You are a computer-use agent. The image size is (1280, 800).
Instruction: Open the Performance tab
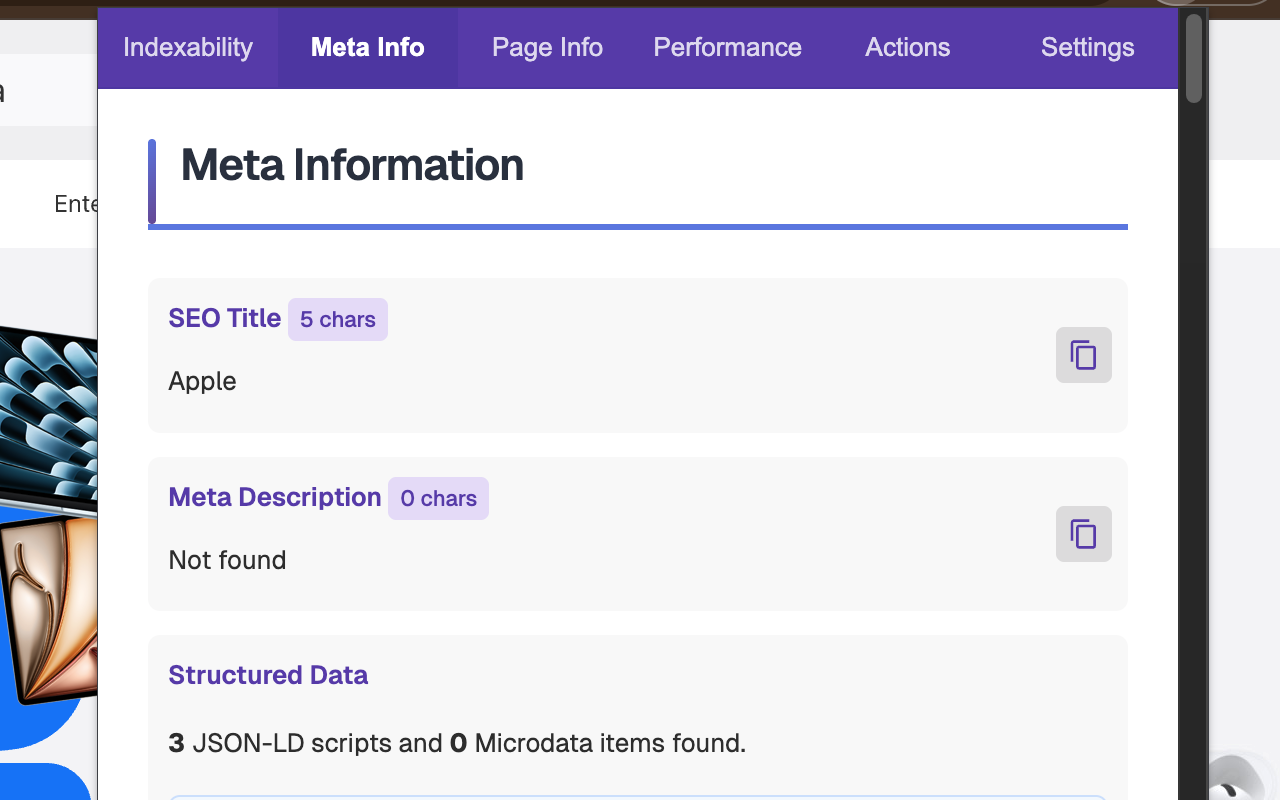click(x=727, y=47)
